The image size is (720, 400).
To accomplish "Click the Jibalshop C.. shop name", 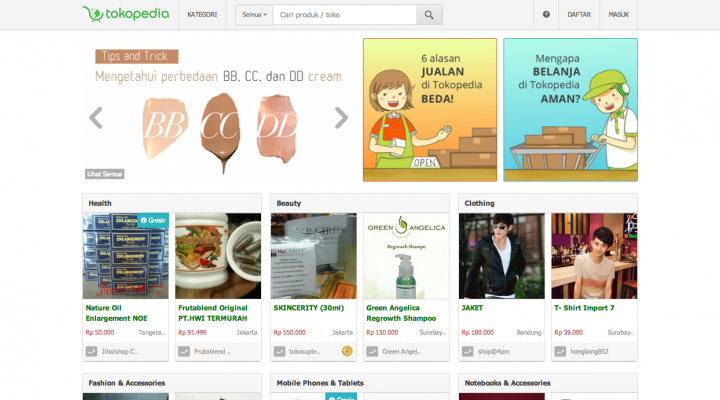I will (x=119, y=351).
